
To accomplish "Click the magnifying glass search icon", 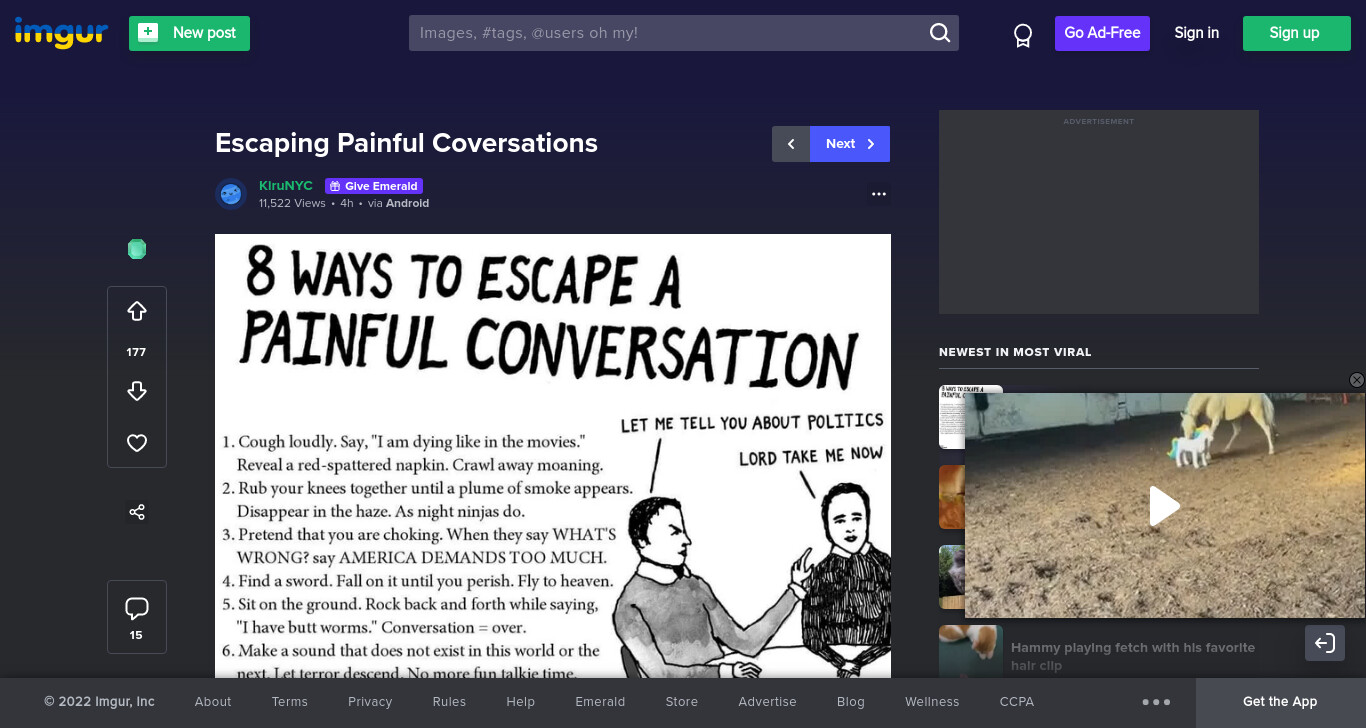I will point(940,33).
